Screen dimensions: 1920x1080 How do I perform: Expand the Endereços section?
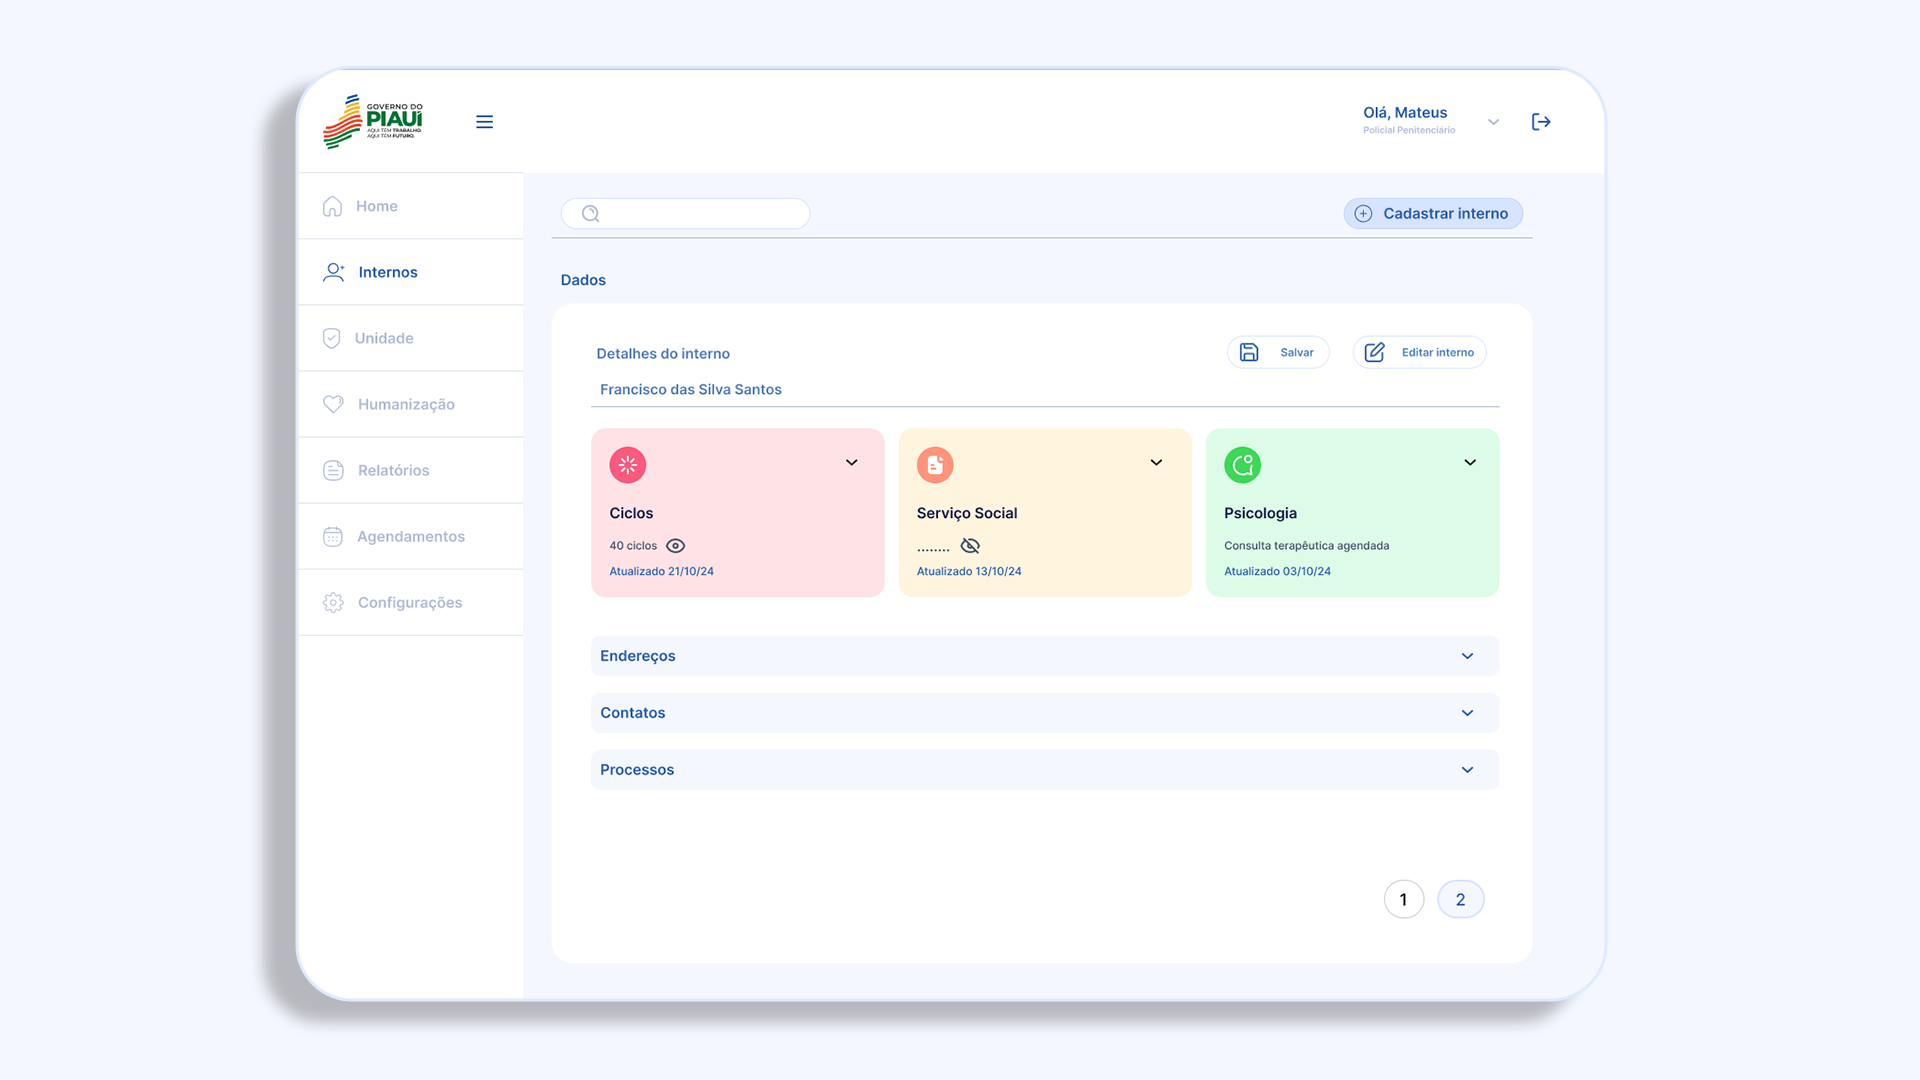[x=1467, y=656]
